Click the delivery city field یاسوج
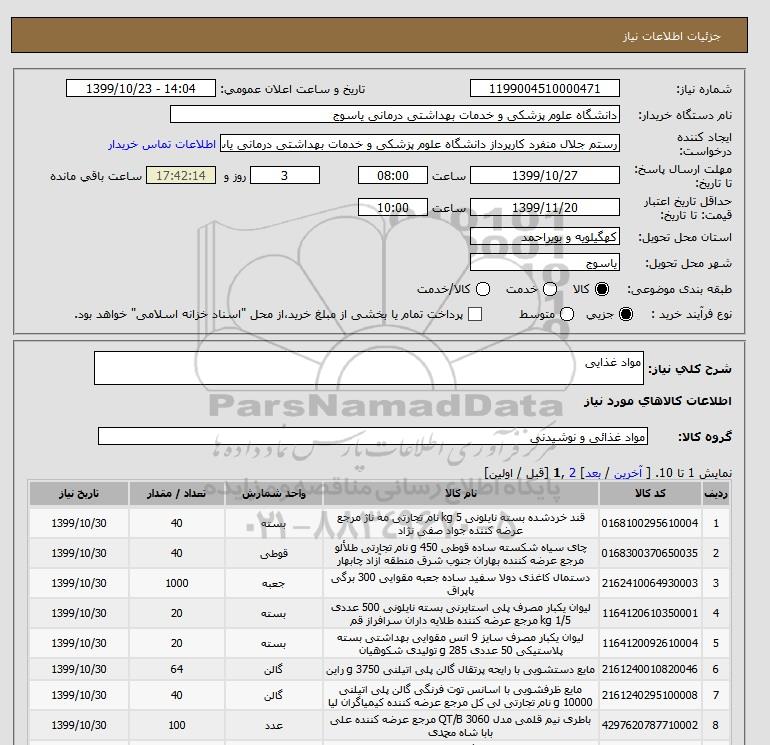This screenshot has height=745, width=770. pyautogui.click(x=545, y=263)
